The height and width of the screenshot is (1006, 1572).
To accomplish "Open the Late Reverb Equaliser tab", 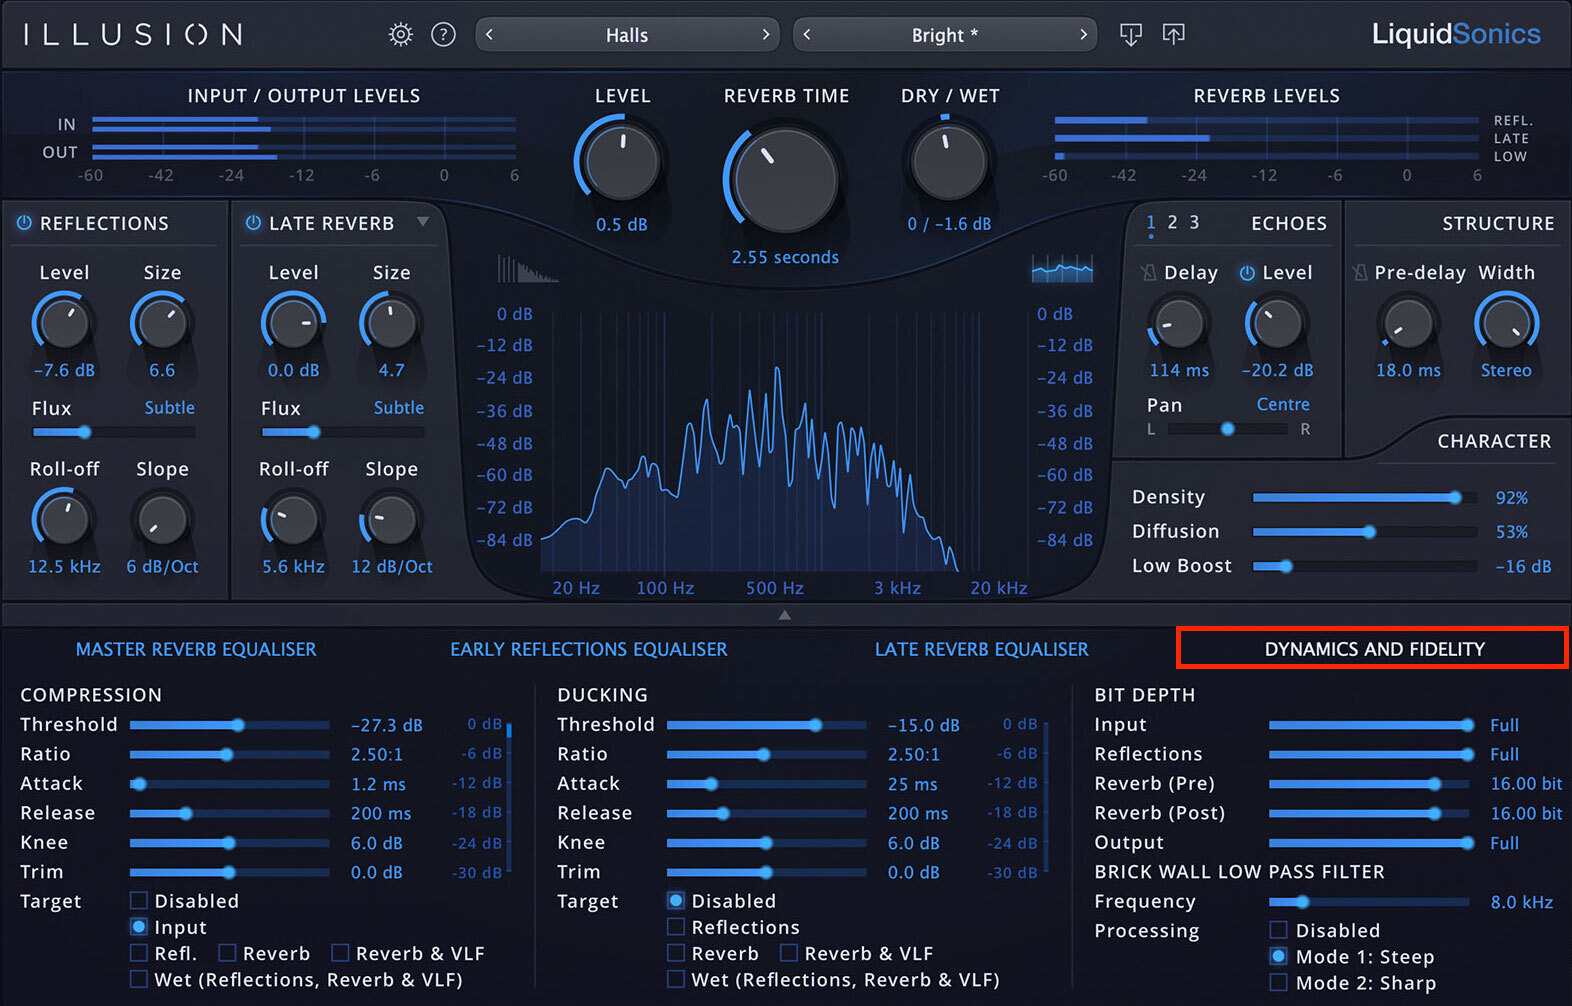I will point(981,649).
